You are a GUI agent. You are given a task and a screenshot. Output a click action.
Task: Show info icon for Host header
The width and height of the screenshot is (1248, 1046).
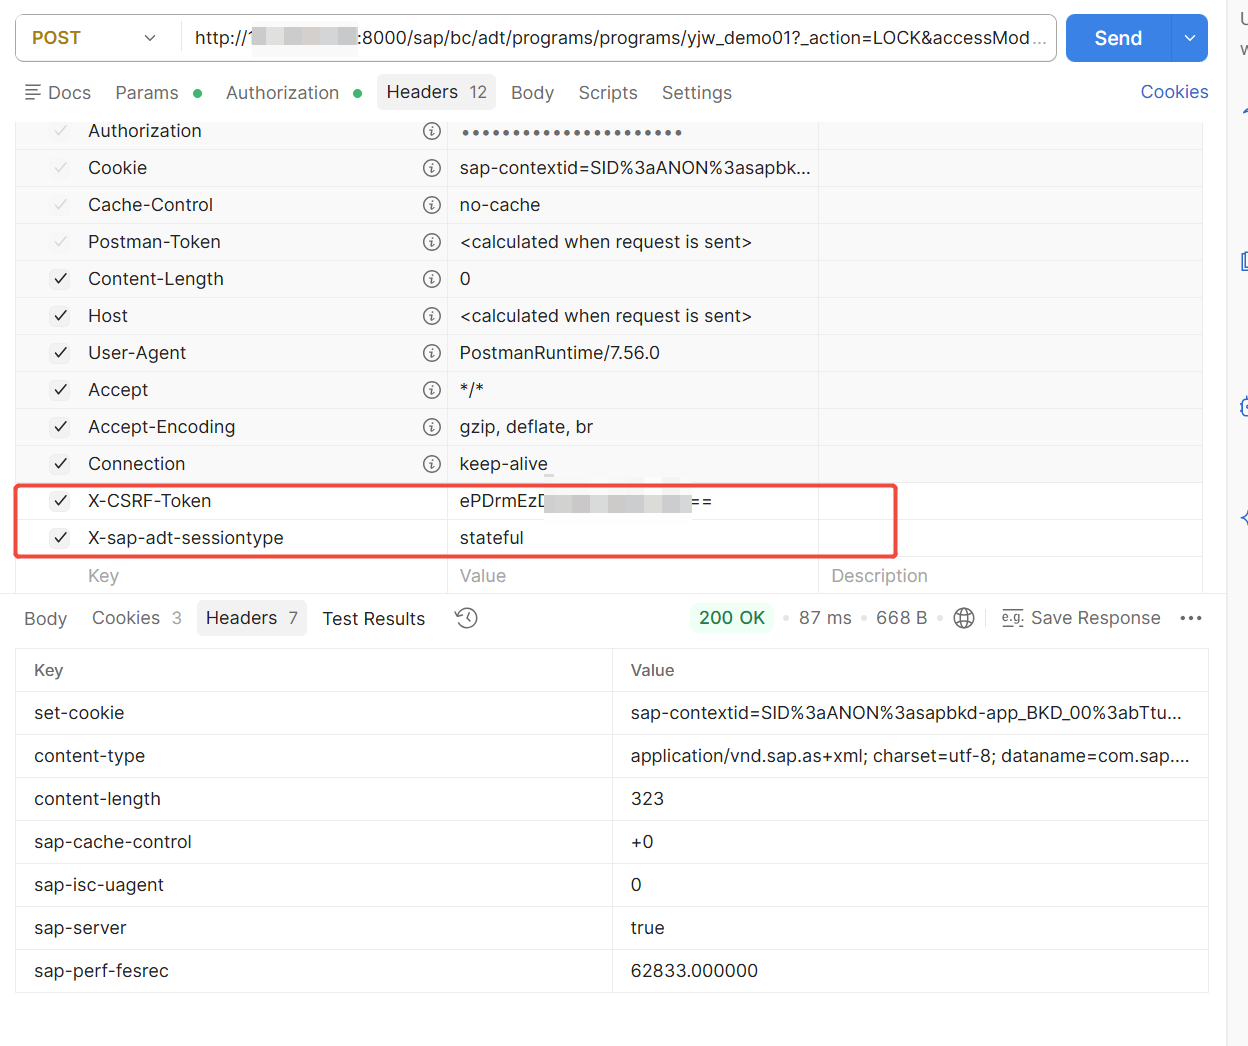click(432, 316)
